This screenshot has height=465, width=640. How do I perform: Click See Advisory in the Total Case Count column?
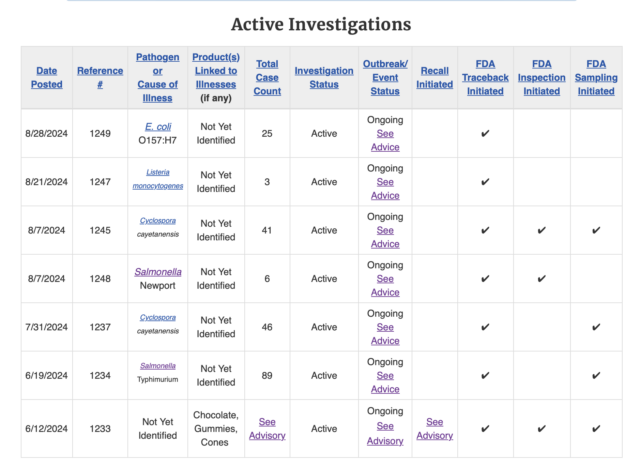pyautogui.click(x=266, y=428)
